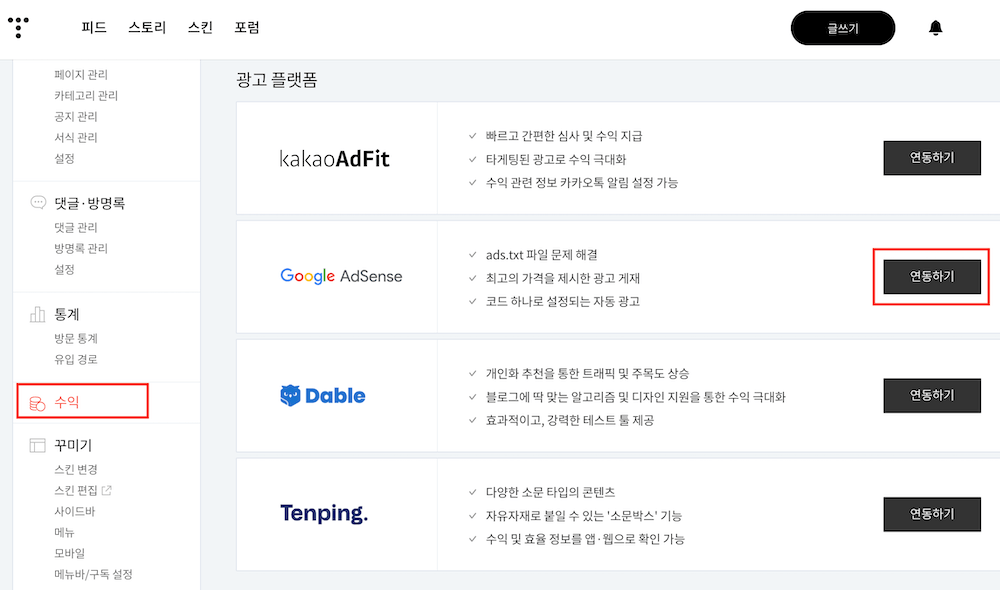
Task: Click the 댓글·방명록 speech bubble icon
Action: (x=38, y=203)
